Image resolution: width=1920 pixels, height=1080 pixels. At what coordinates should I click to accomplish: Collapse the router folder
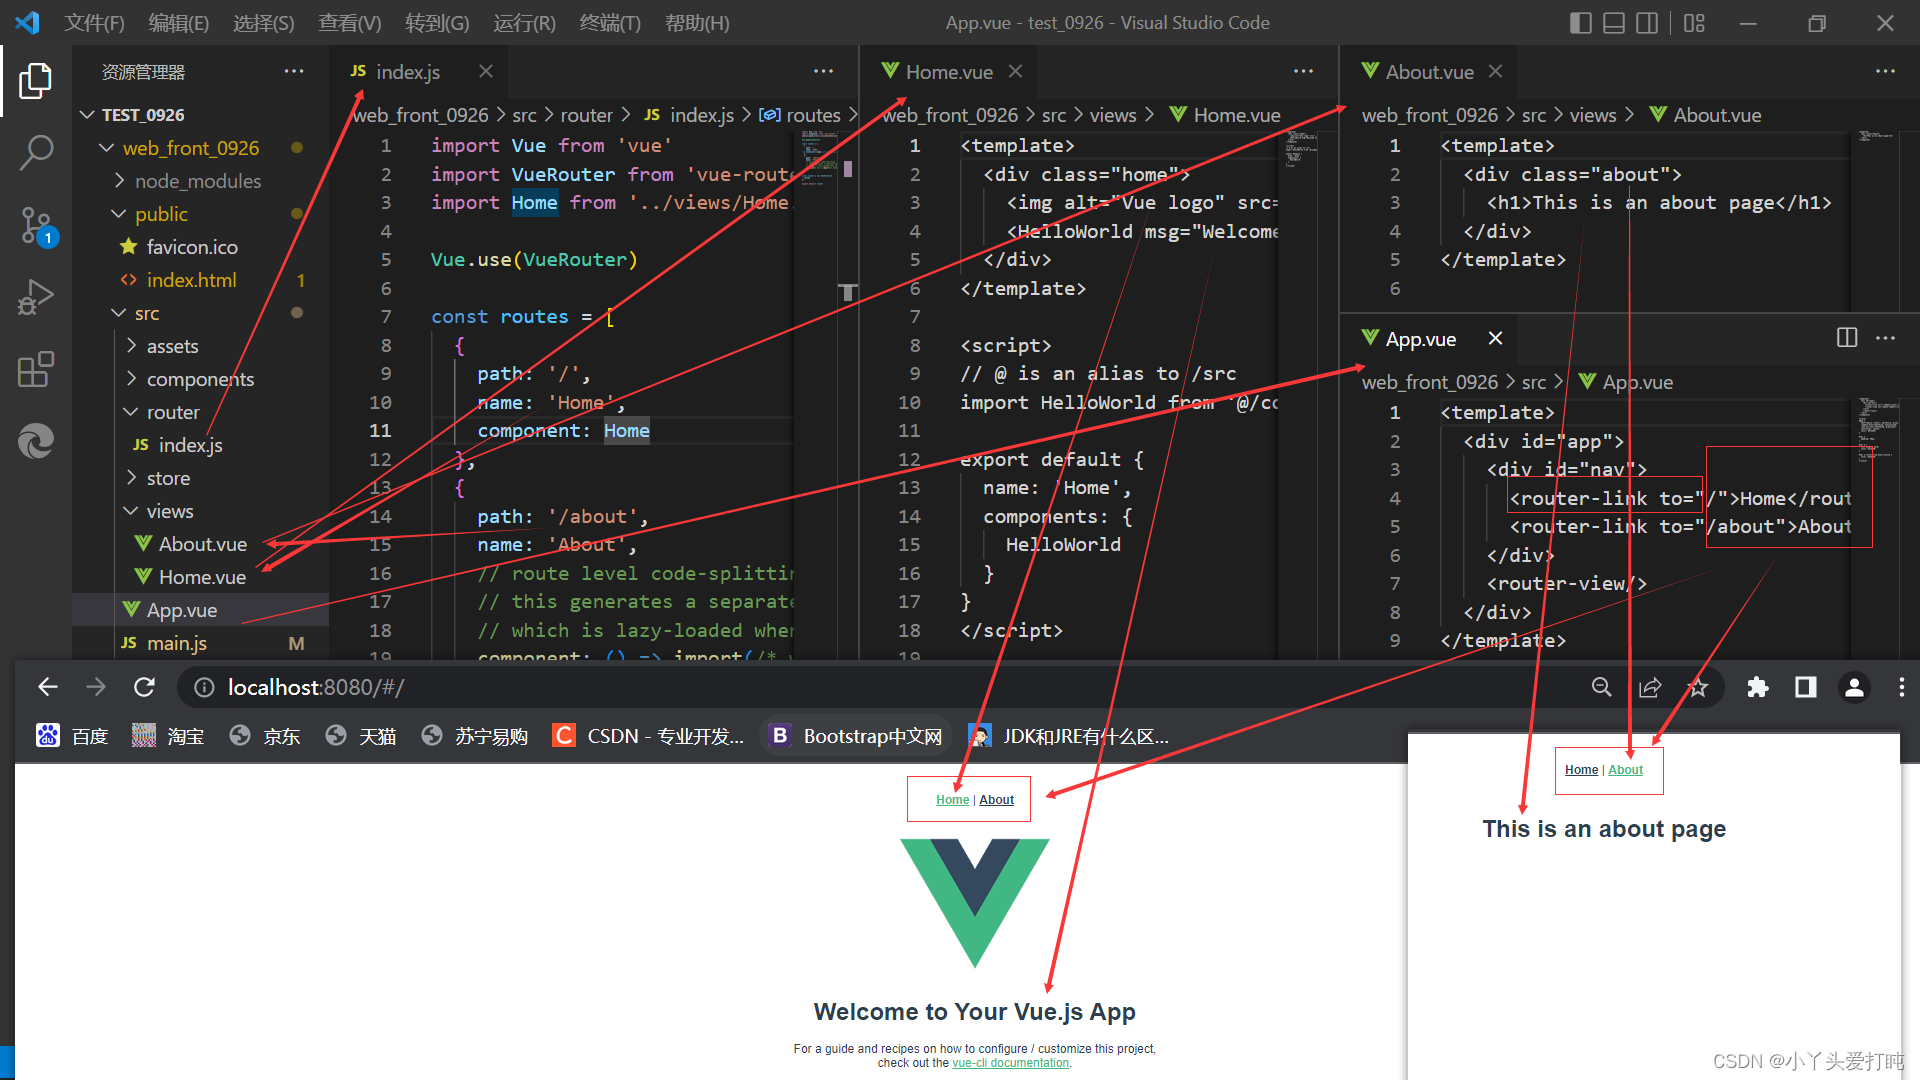[131, 412]
